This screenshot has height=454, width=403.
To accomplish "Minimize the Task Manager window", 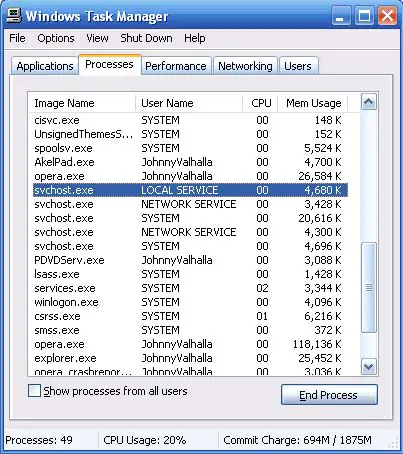I will [340, 16].
